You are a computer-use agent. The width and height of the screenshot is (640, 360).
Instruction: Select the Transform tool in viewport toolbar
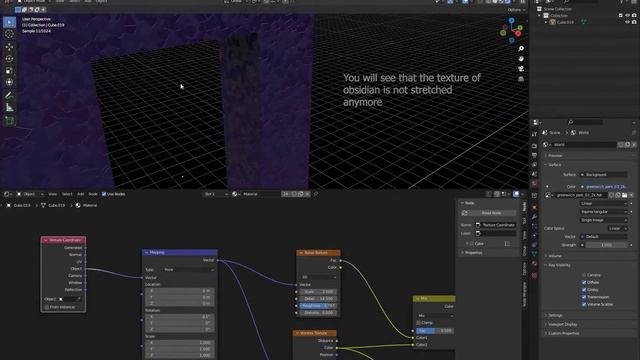coord(9,82)
